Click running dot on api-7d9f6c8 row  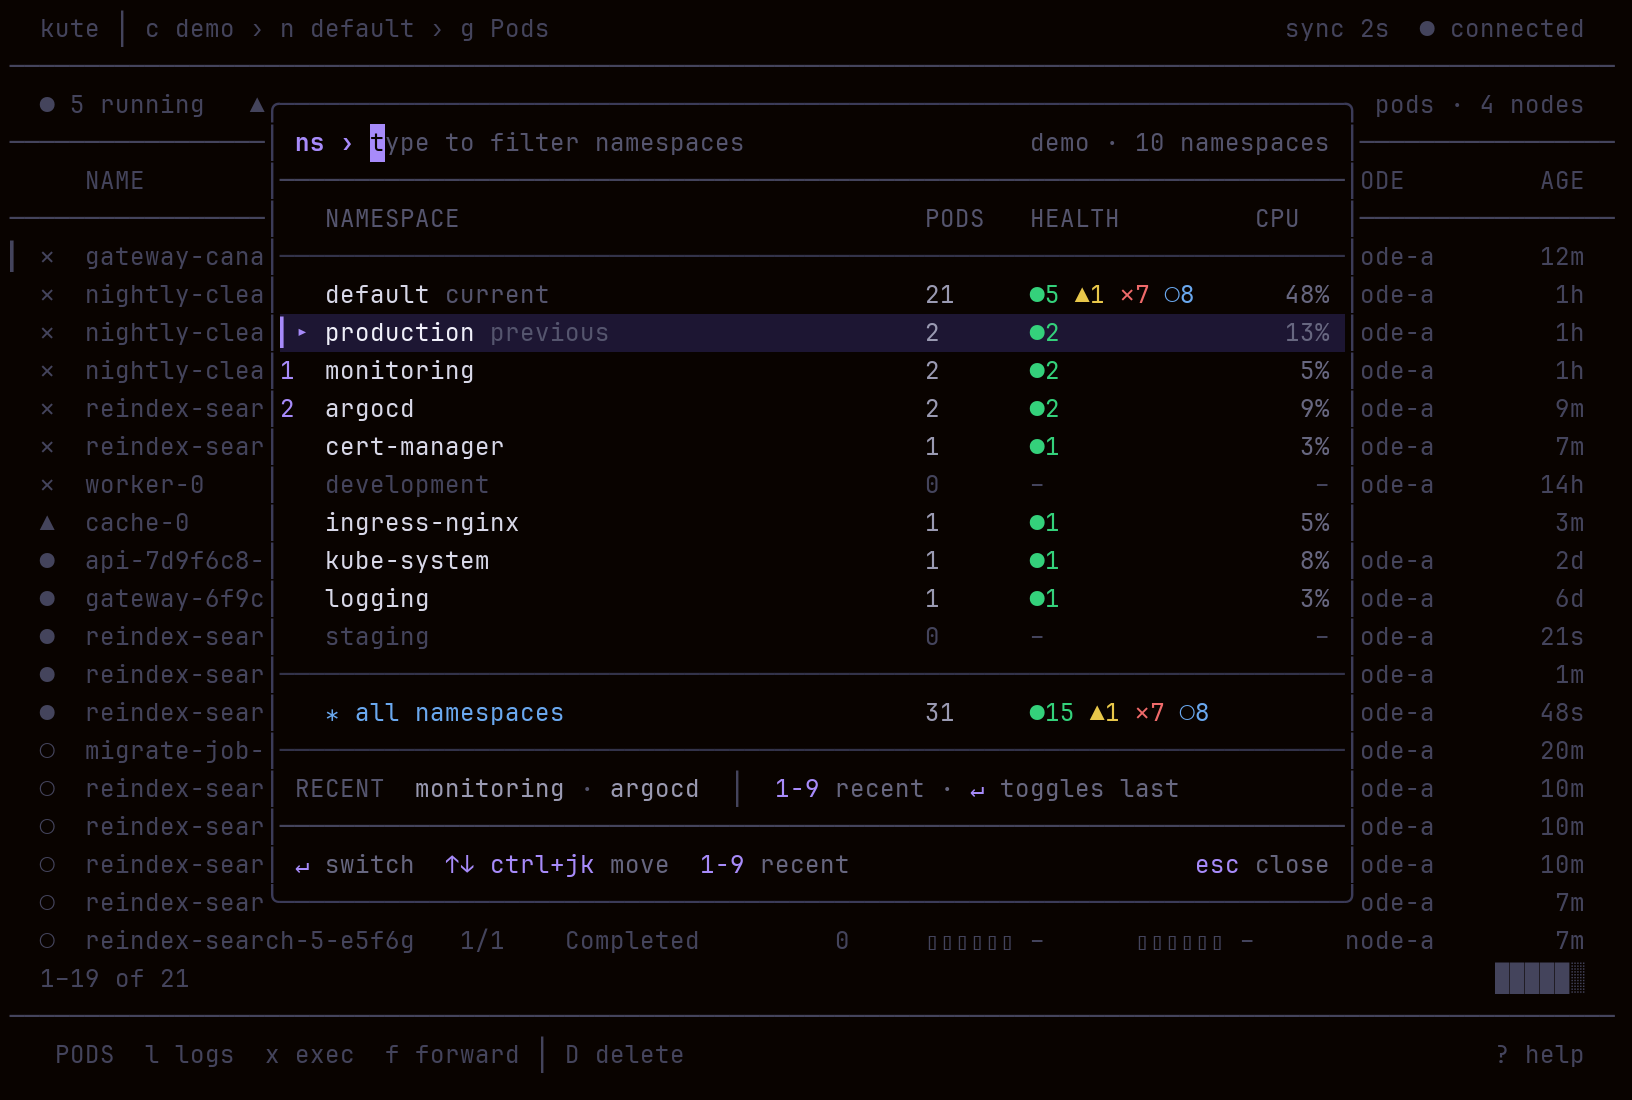click(47, 561)
